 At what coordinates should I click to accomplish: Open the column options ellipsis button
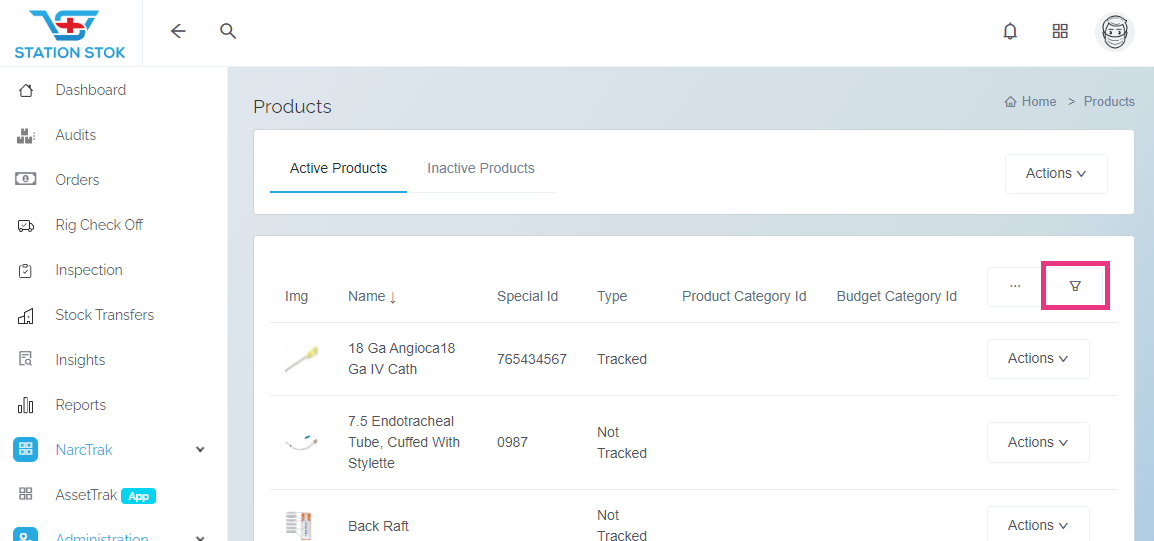click(1015, 286)
